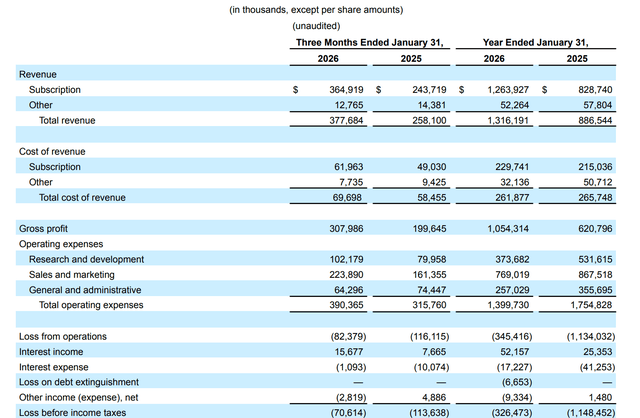Click Gross profit value 199,645
640x418 pixels.
429,229
